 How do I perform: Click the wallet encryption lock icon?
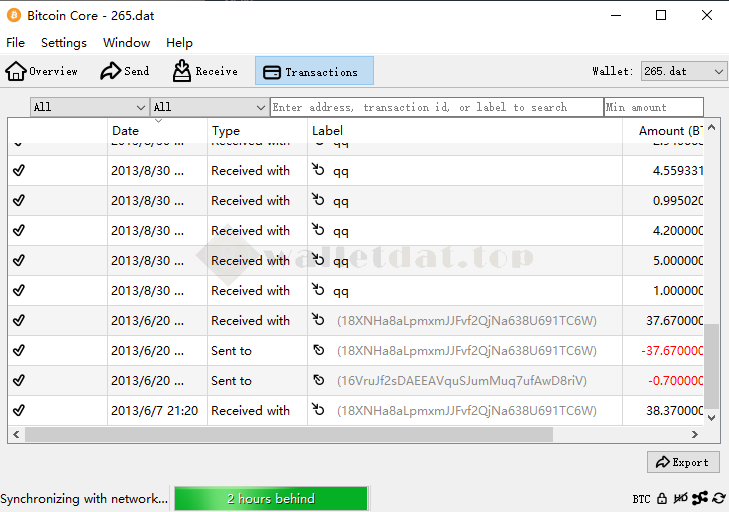(662, 498)
